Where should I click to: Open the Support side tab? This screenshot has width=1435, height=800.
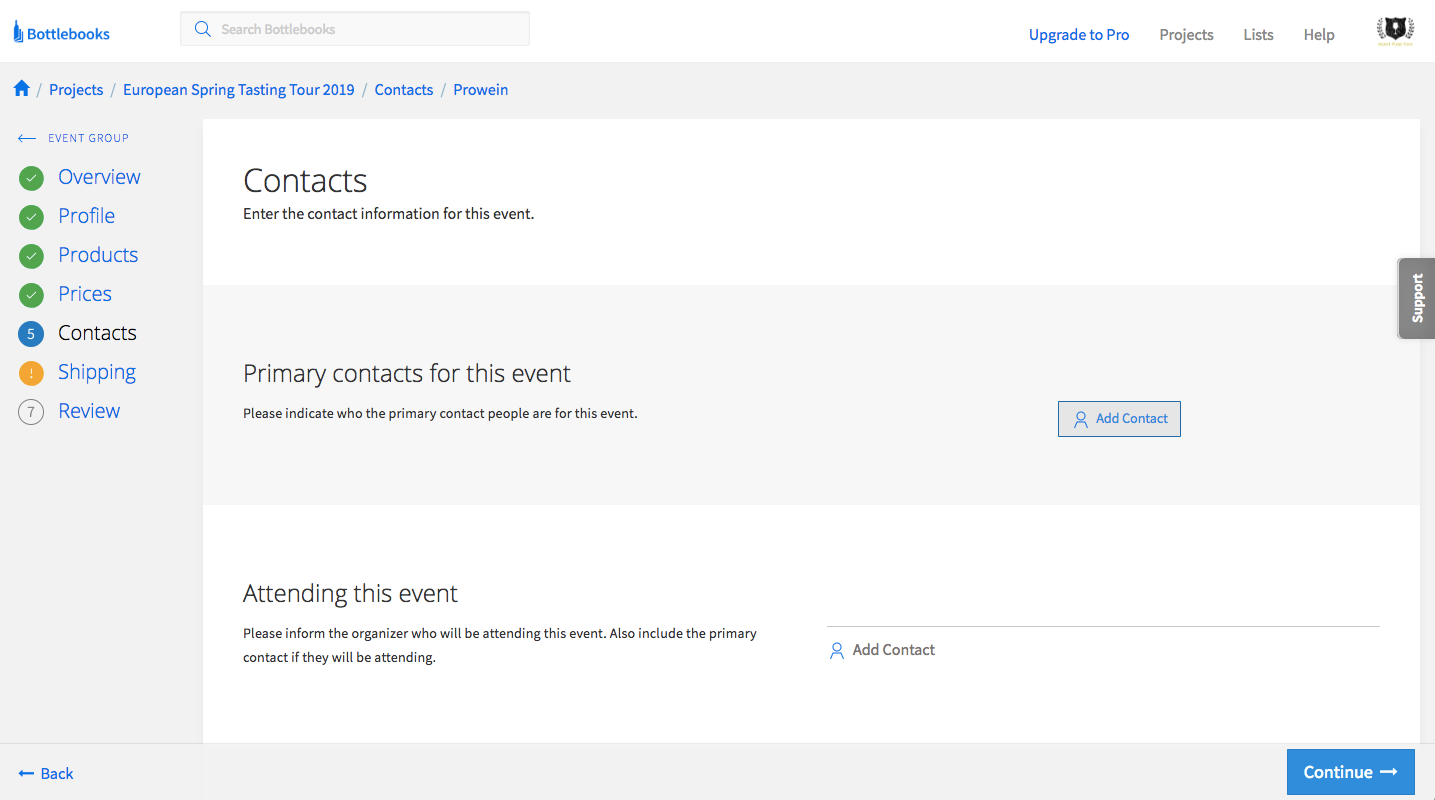1416,298
